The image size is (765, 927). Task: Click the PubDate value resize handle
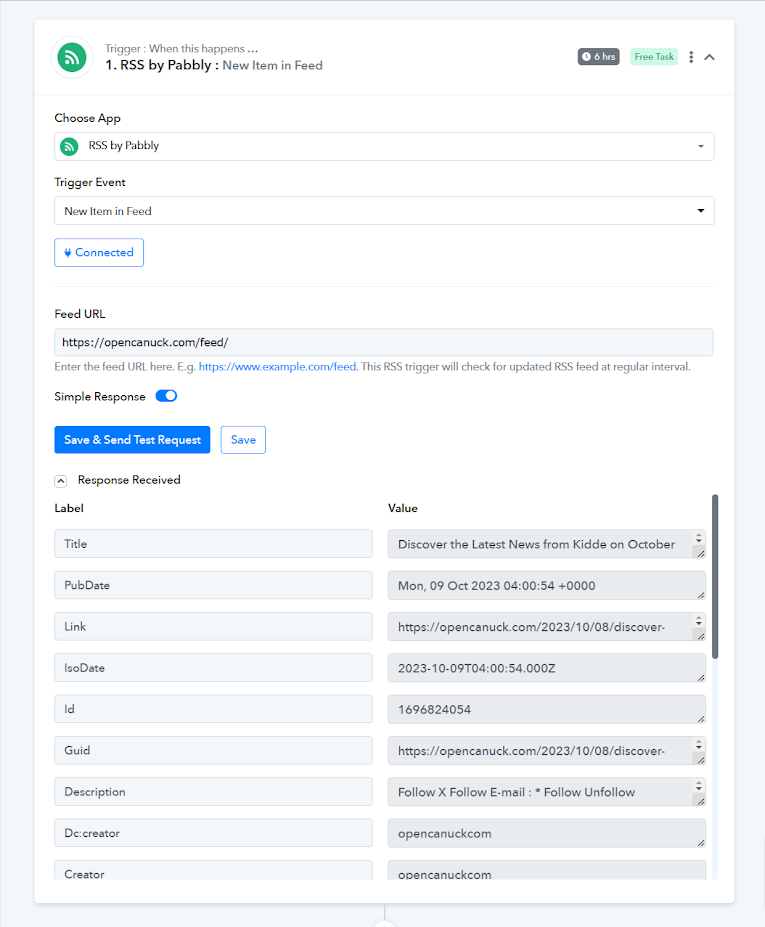[701, 595]
